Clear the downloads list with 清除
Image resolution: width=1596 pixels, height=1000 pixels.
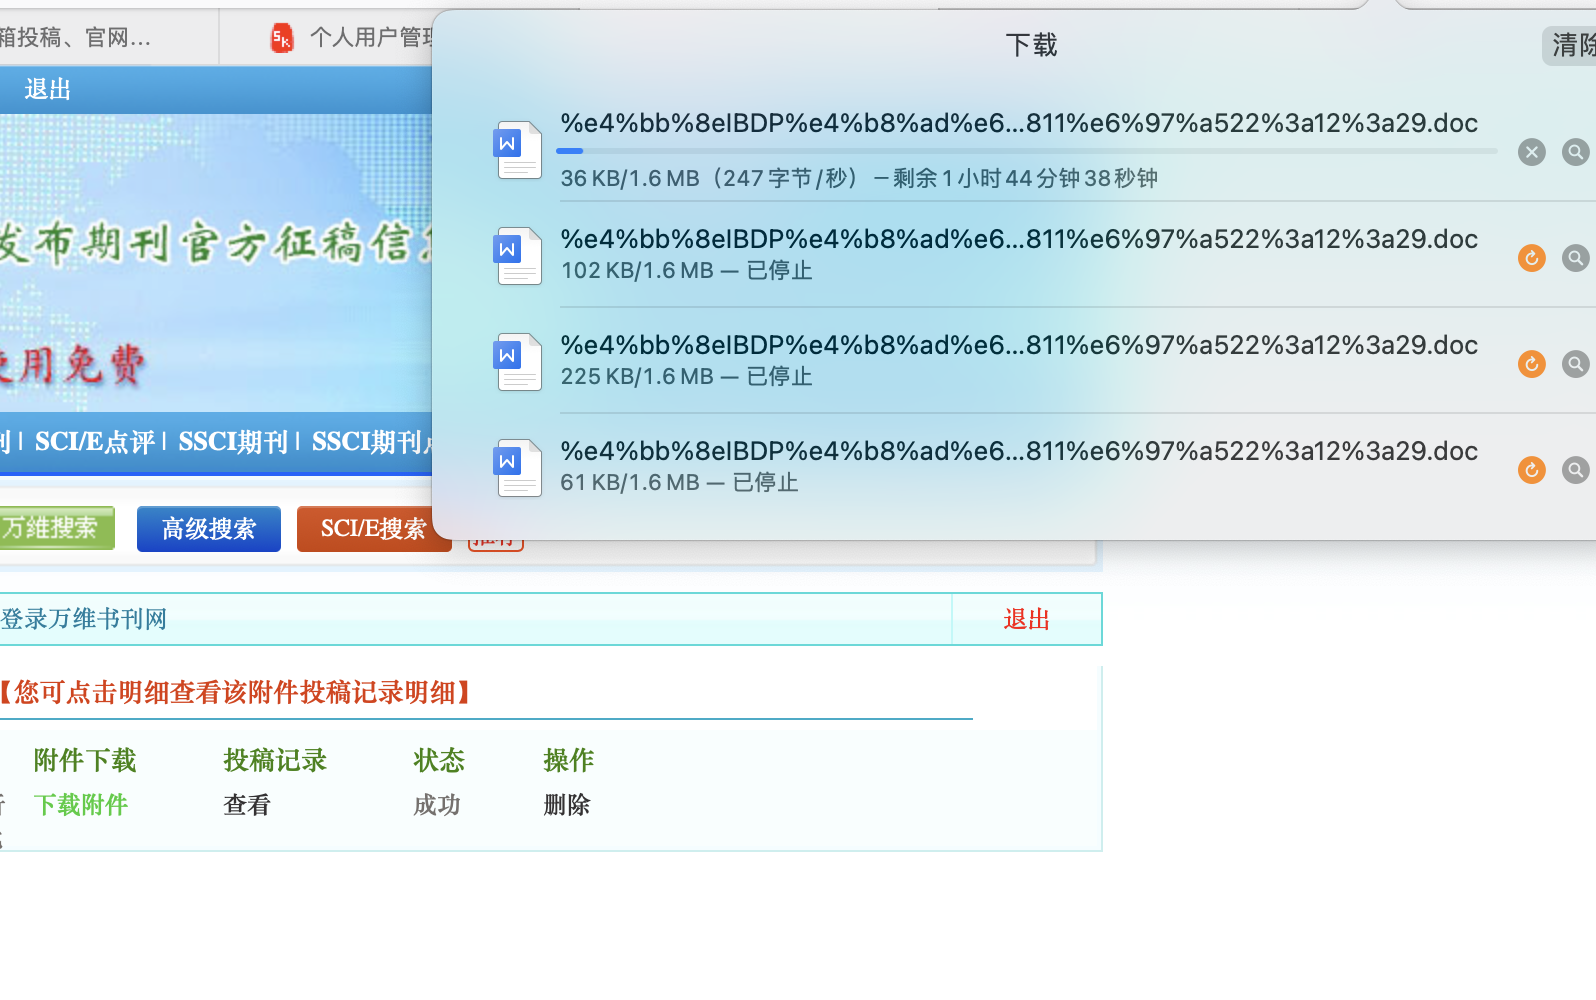point(1570,45)
